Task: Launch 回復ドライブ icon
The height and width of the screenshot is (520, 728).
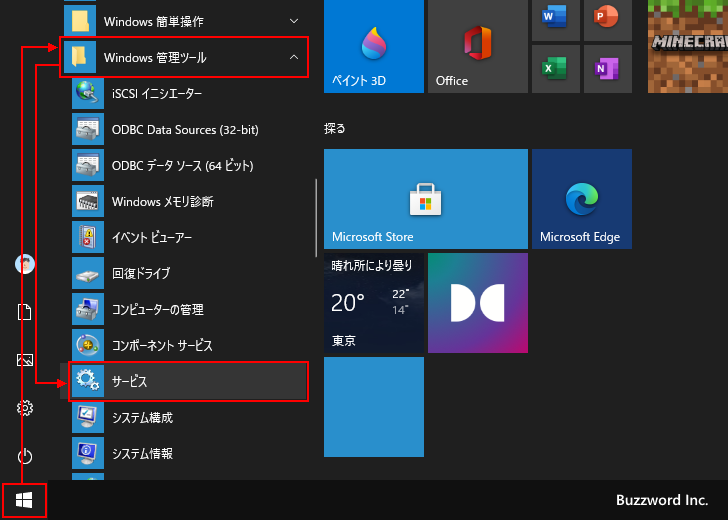Action: (x=88, y=273)
